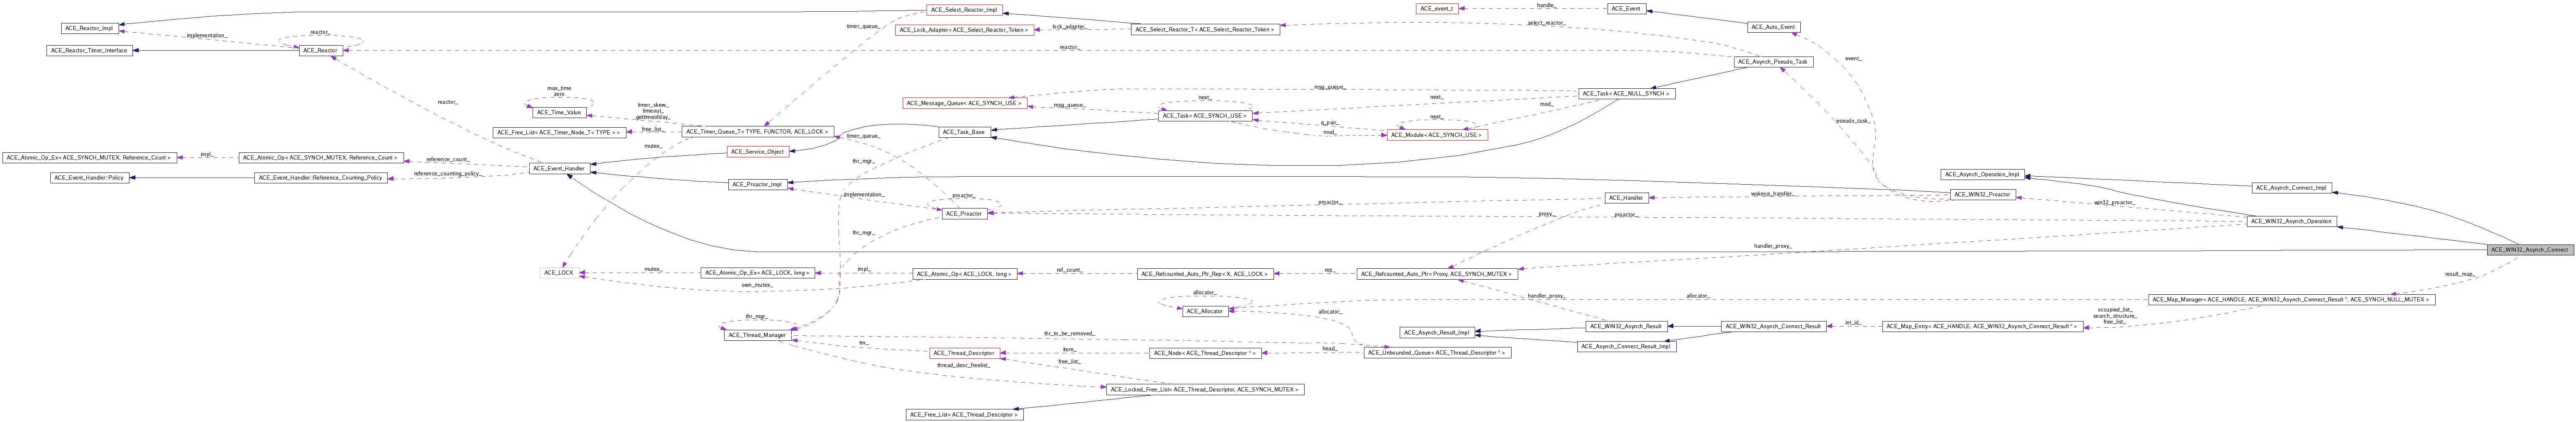
Task: Open ACE_Select_Reactor_T< ACE_Select_Reactor_Token > node
Action: [1205, 30]
